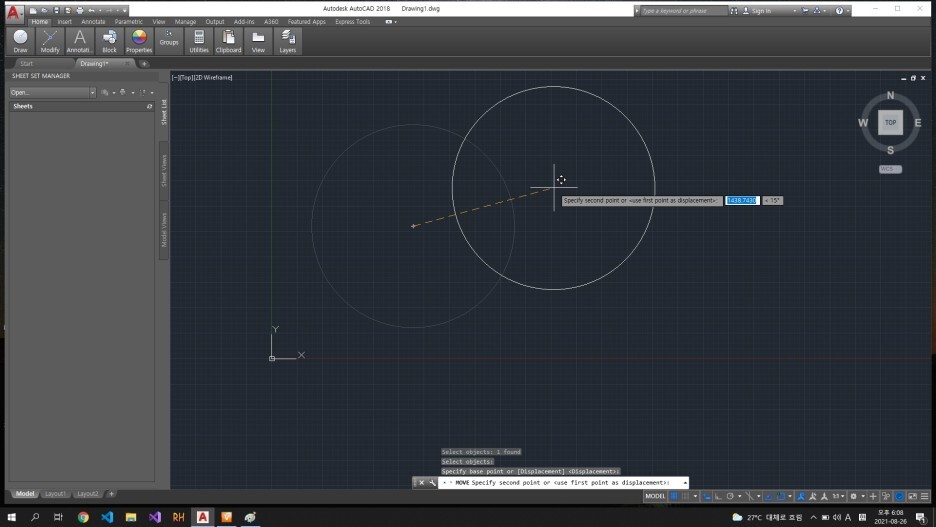Switch to the Annotate ribbon tab
Screen dimensions: 936x527
(93, 21)
